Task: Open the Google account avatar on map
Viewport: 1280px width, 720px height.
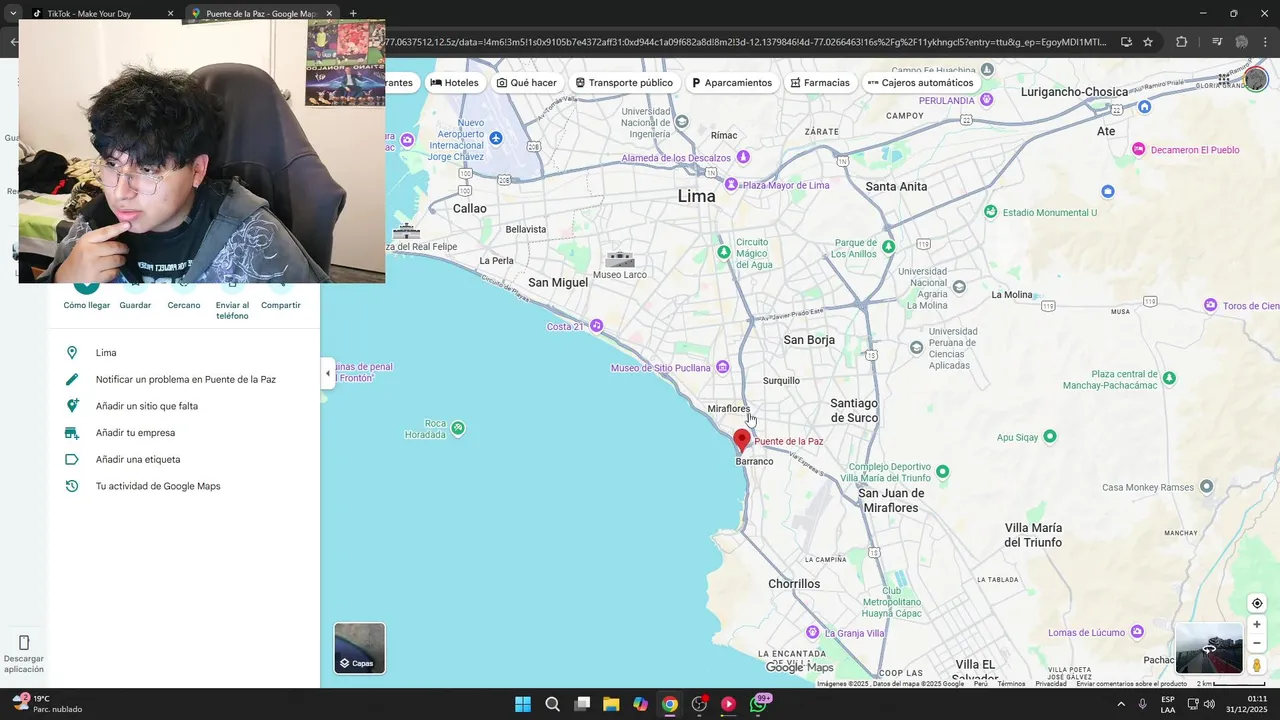Action: tap(1256, 79)
